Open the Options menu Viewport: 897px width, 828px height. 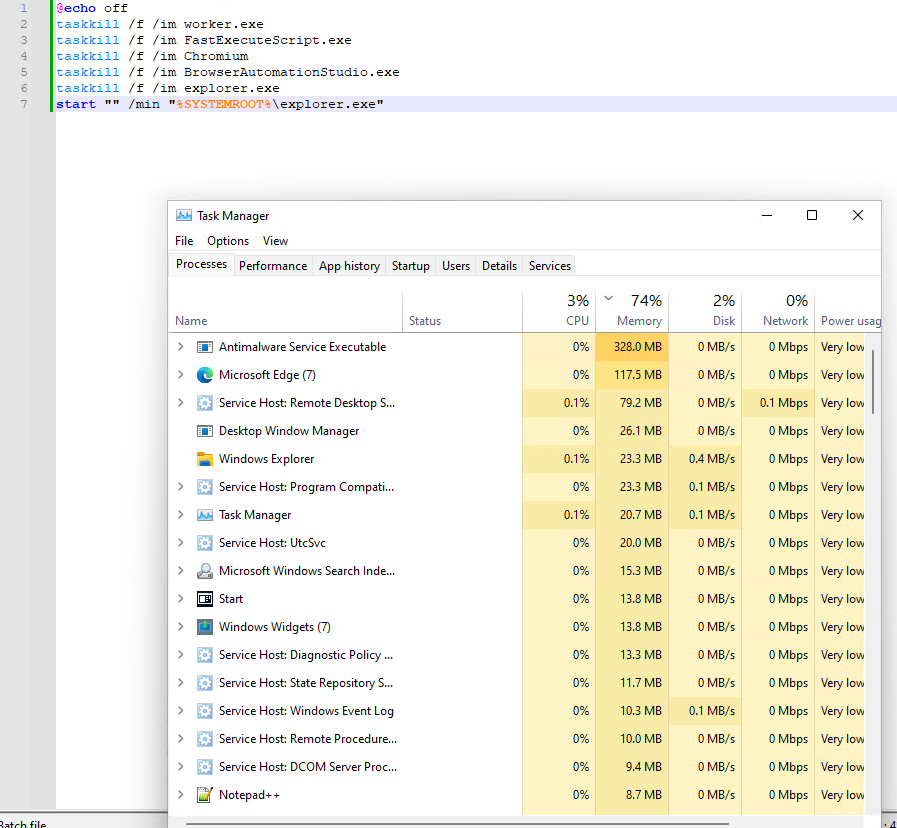228,241
